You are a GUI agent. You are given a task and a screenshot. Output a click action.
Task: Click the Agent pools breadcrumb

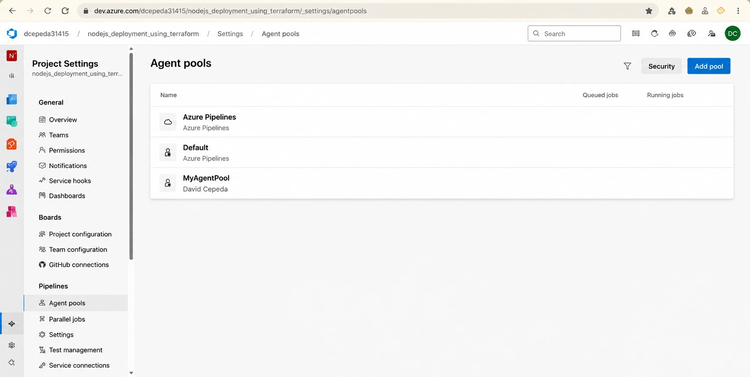pyautogui.click(x=280, y=33)
